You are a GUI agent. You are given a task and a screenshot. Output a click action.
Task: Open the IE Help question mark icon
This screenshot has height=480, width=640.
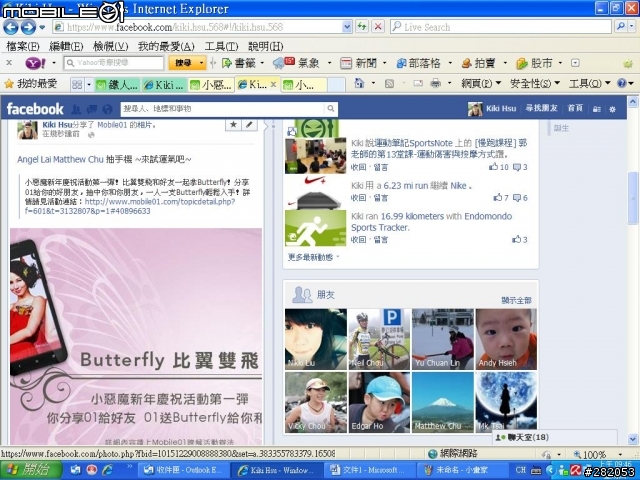(x=622, y=83)
